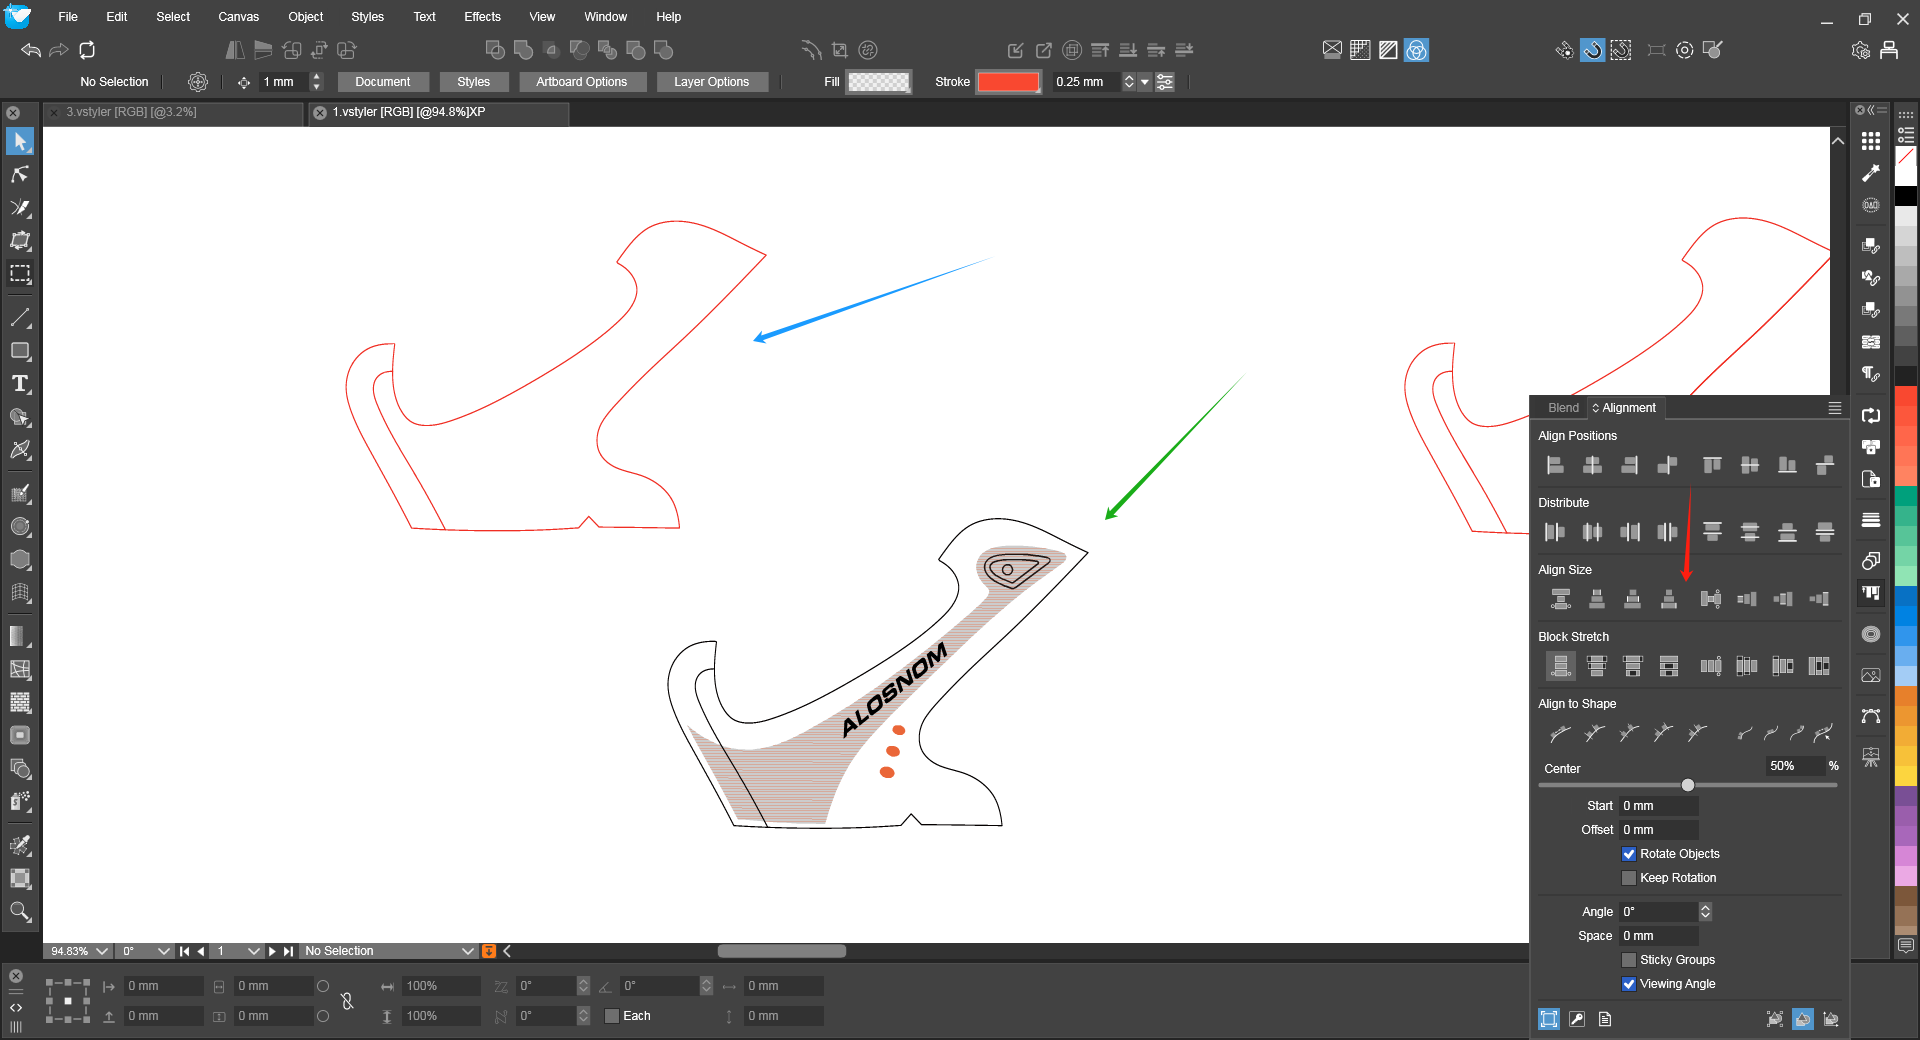Viewport: 1920px width, 1040px height.
Task: Uncheck the Rotate Objects checkbox
Action: pyautogui.click(x=1629, y=854)
